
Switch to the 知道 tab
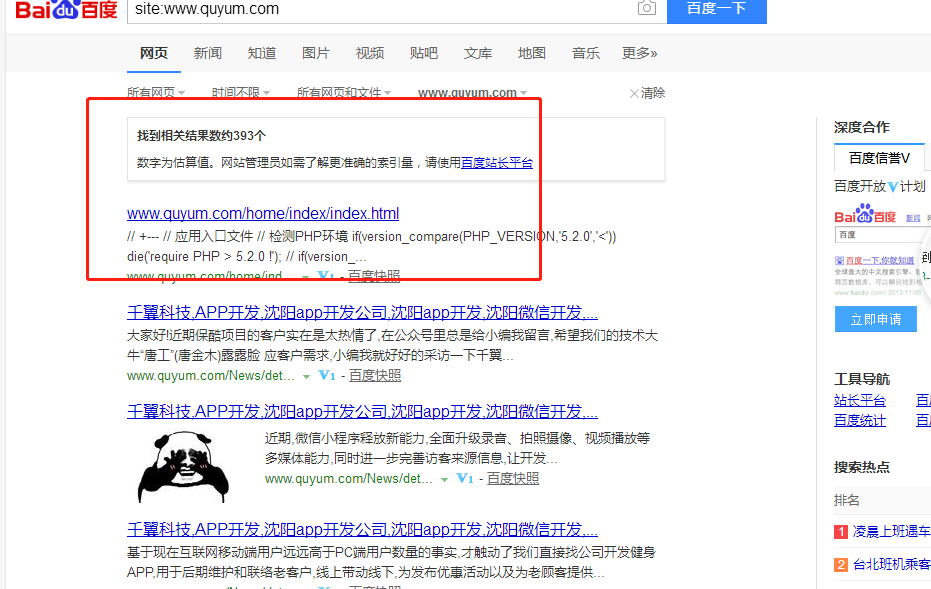[262, 53]
